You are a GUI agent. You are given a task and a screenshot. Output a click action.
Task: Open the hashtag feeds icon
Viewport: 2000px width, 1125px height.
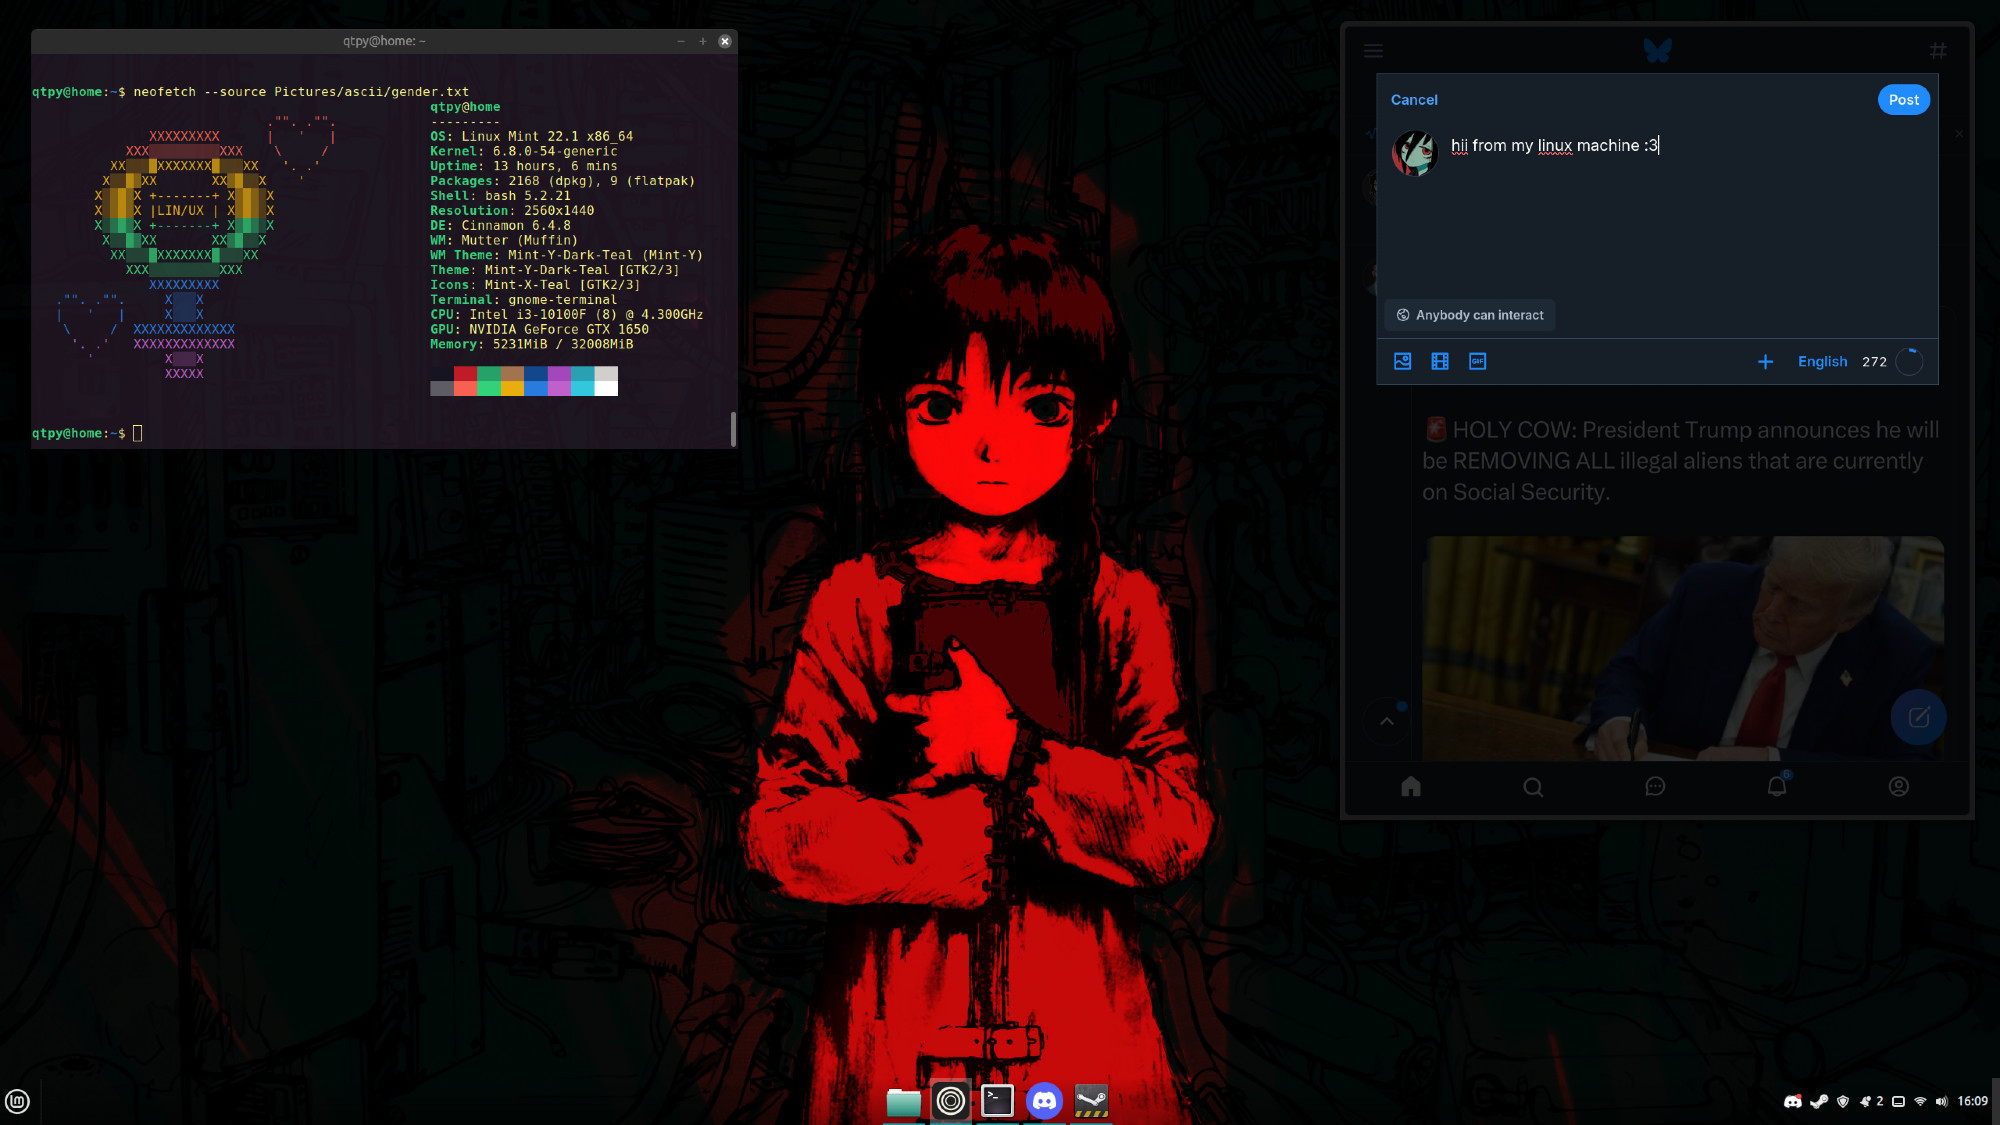(x=1938, y=50)
